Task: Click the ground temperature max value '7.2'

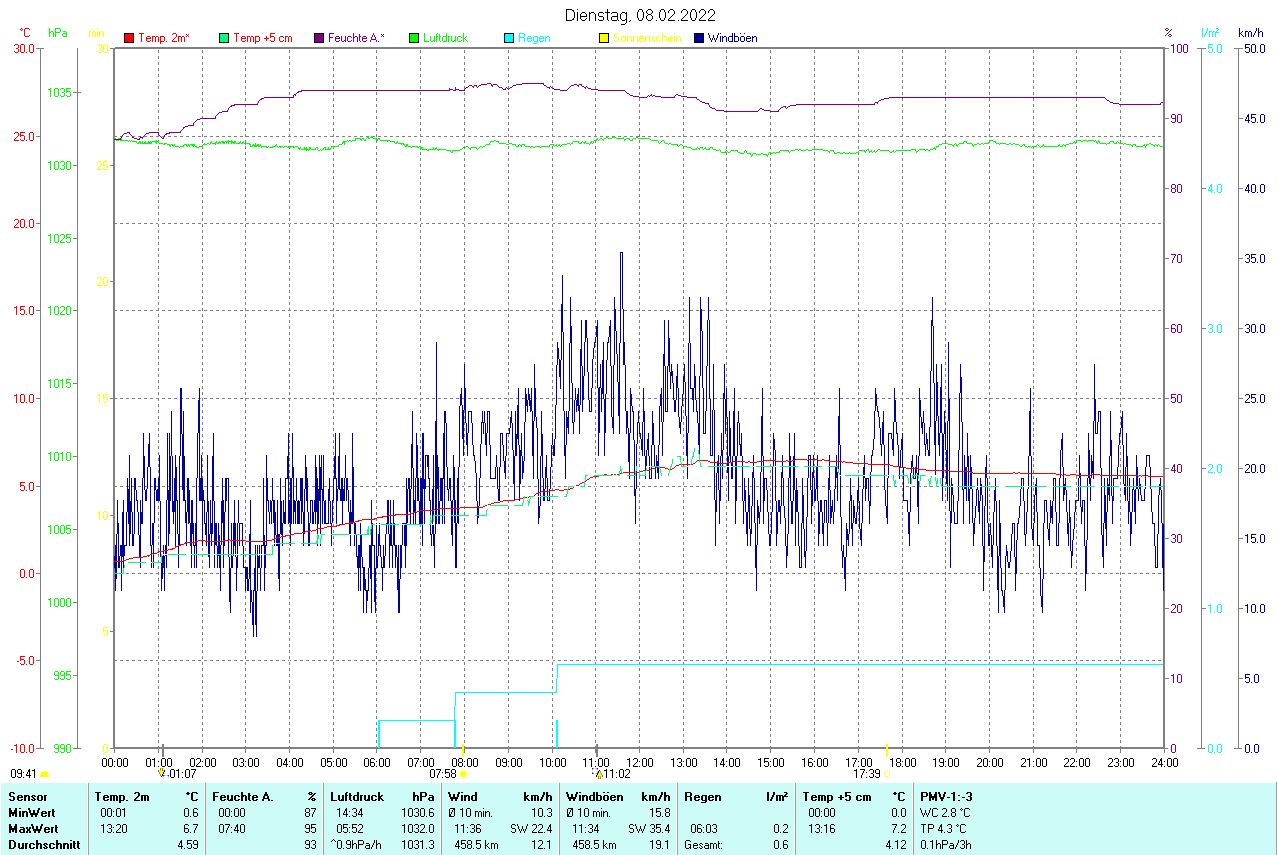Action: point(898,829)
